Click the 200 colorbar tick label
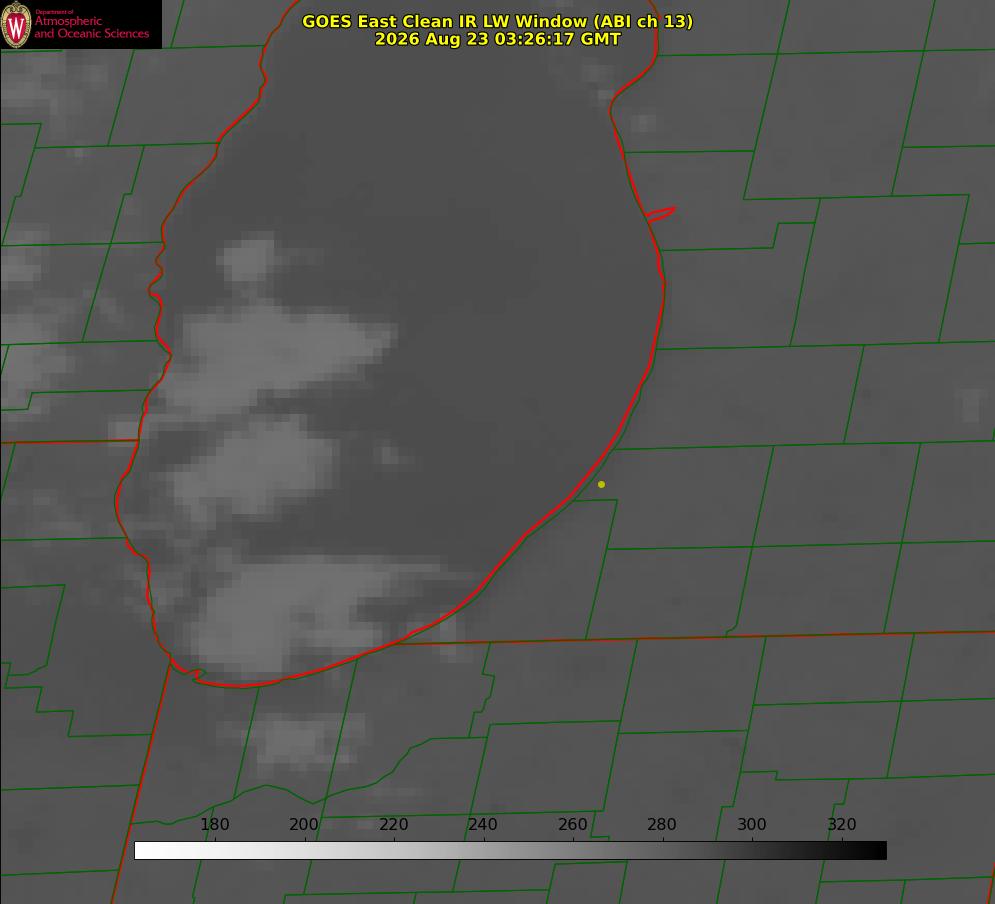Viewport: 995px width, 904px height. pyautogui.click(x=304, y=824)
